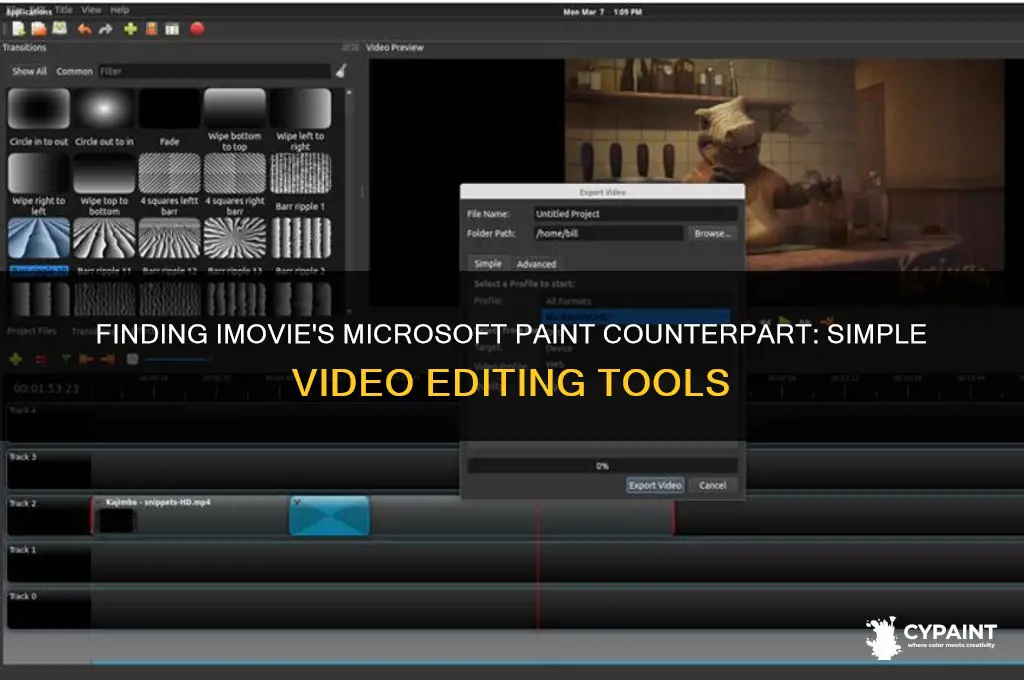This screenshot has width=1024, height=680.
Task: Select the Track 1 label
Action: pyautogui.click(x=23, y=549)
